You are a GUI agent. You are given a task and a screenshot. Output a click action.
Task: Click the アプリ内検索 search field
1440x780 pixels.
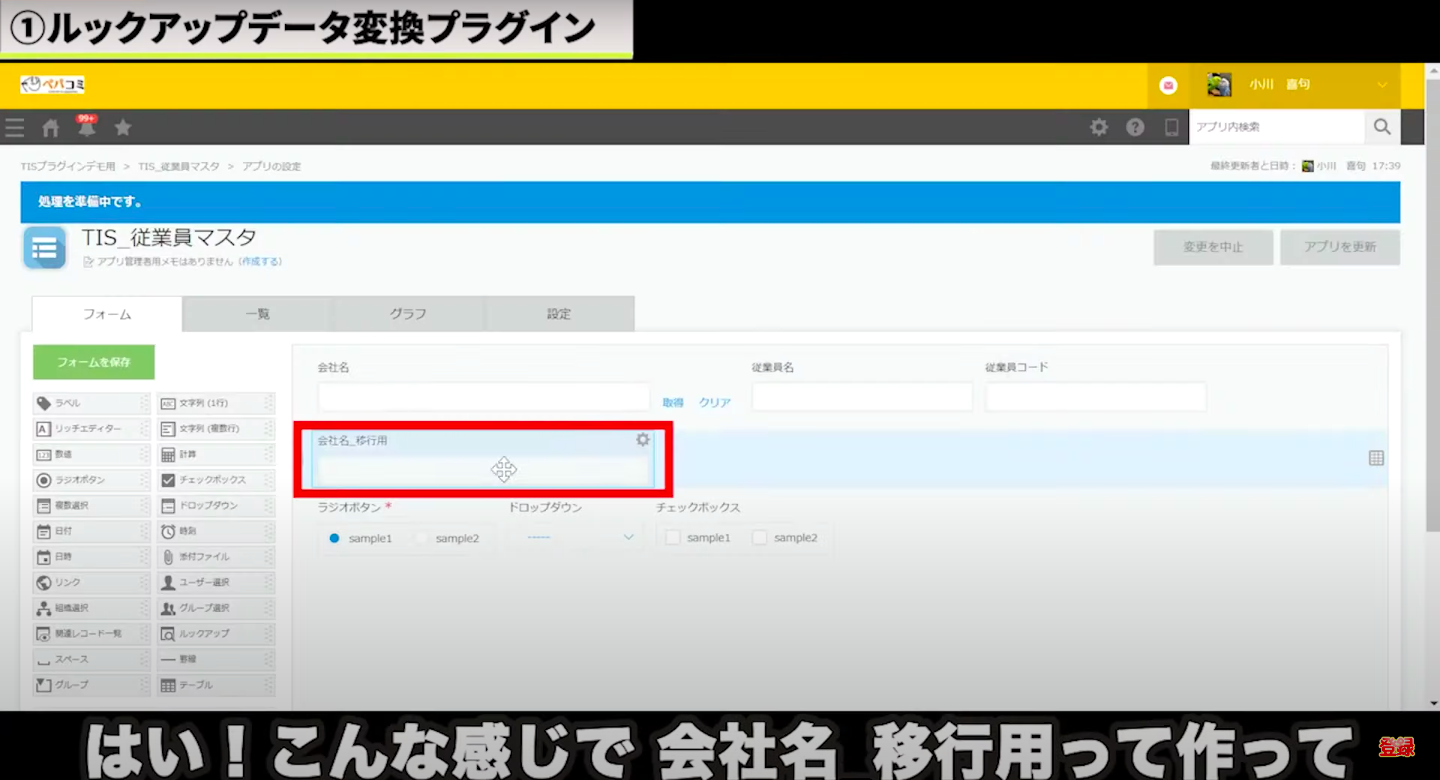pyautogui.click(x=1276, y=127)
